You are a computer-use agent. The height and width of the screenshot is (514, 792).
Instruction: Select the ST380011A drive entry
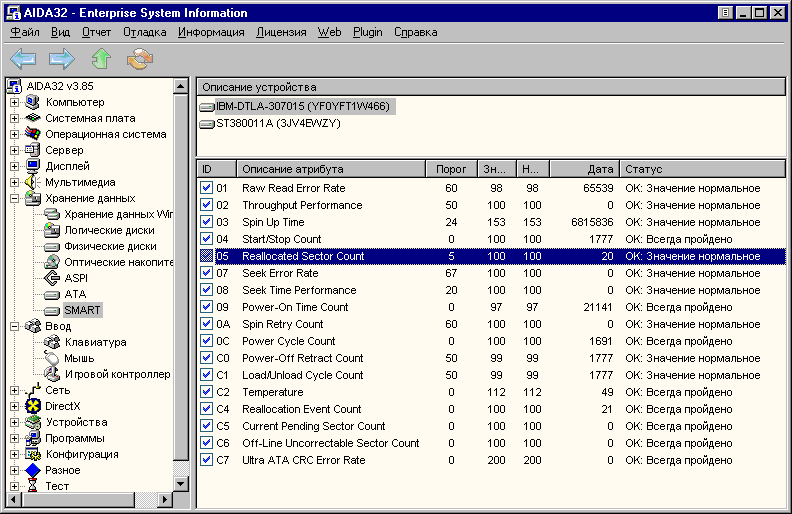pos(278,123)
